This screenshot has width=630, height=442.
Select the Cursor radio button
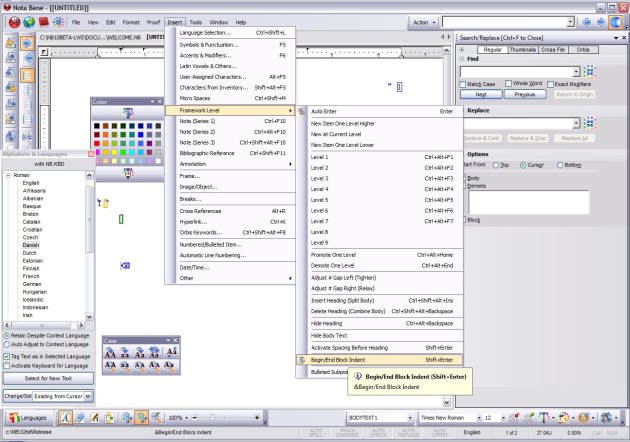[x=523, y=165]
